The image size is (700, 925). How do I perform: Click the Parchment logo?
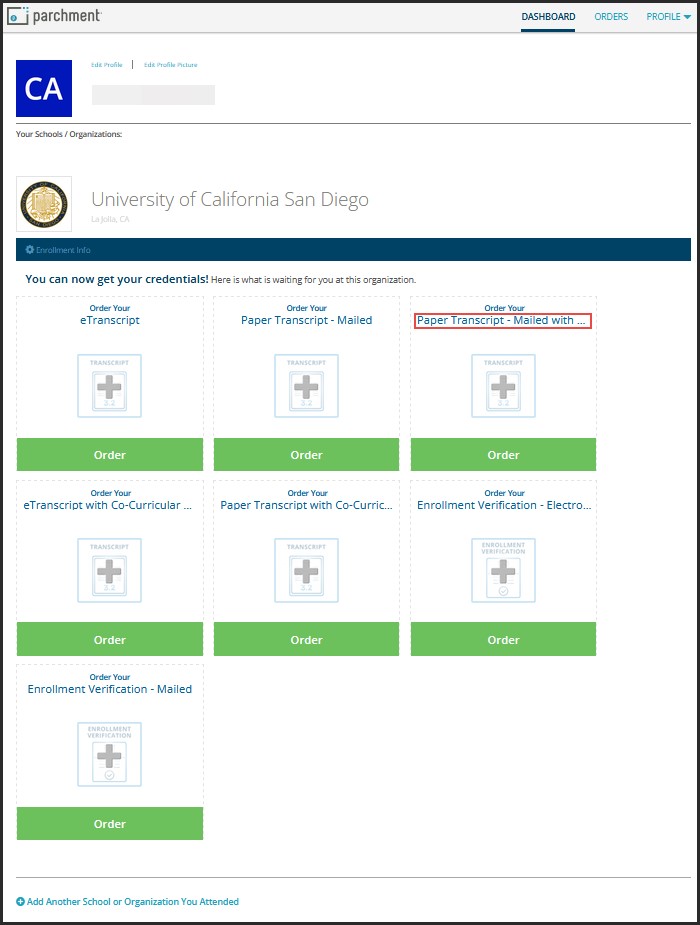click(x=54, y=16)
